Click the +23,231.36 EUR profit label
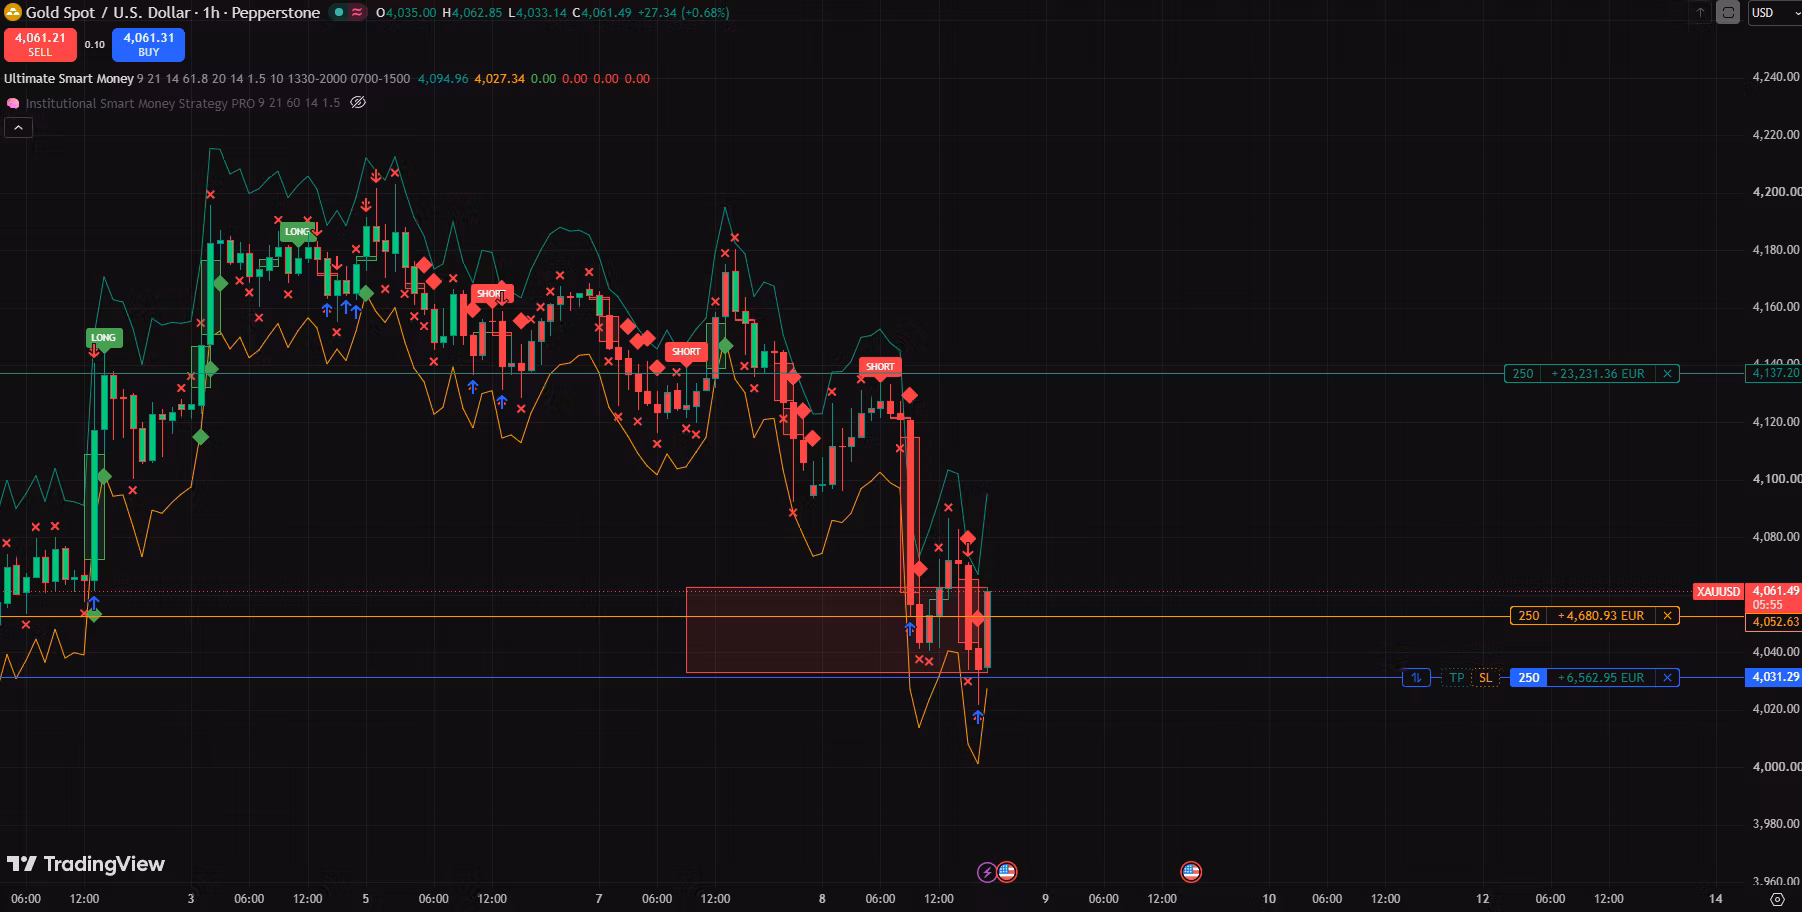Image resolution: width=1802 pixels, height=912 pixels. pos(1598,374)
